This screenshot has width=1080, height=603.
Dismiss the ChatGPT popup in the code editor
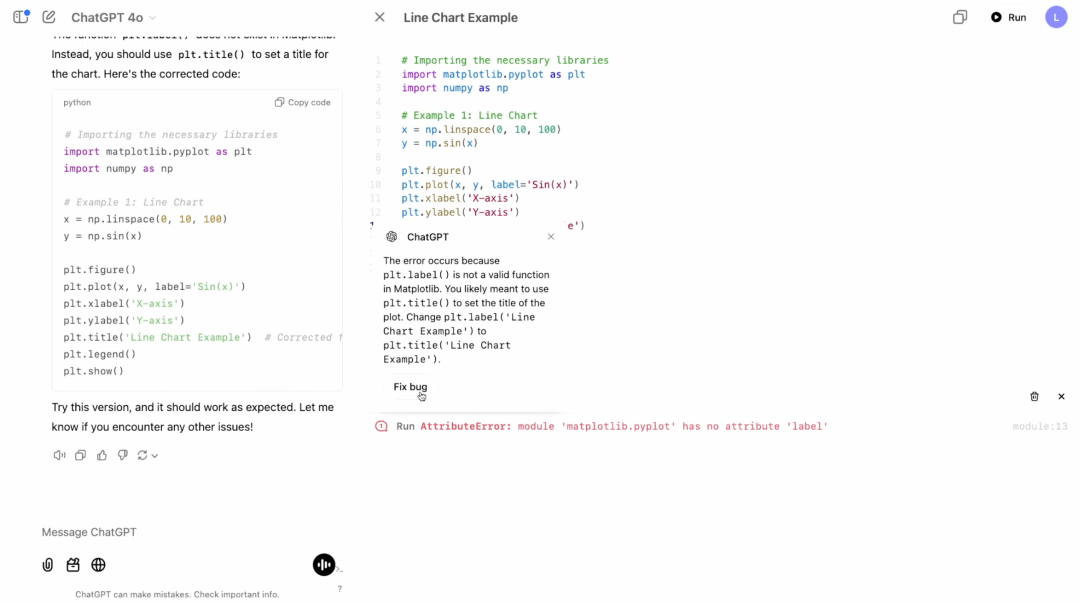coord(550,236)
